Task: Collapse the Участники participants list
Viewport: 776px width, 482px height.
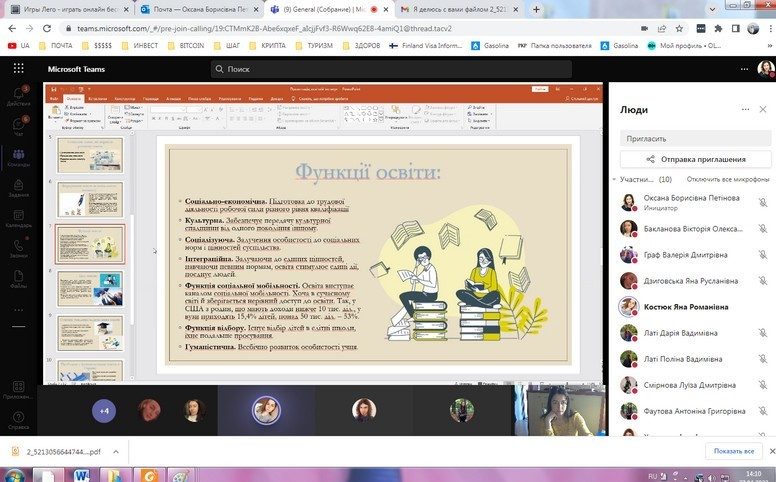Action: (615, 180)
